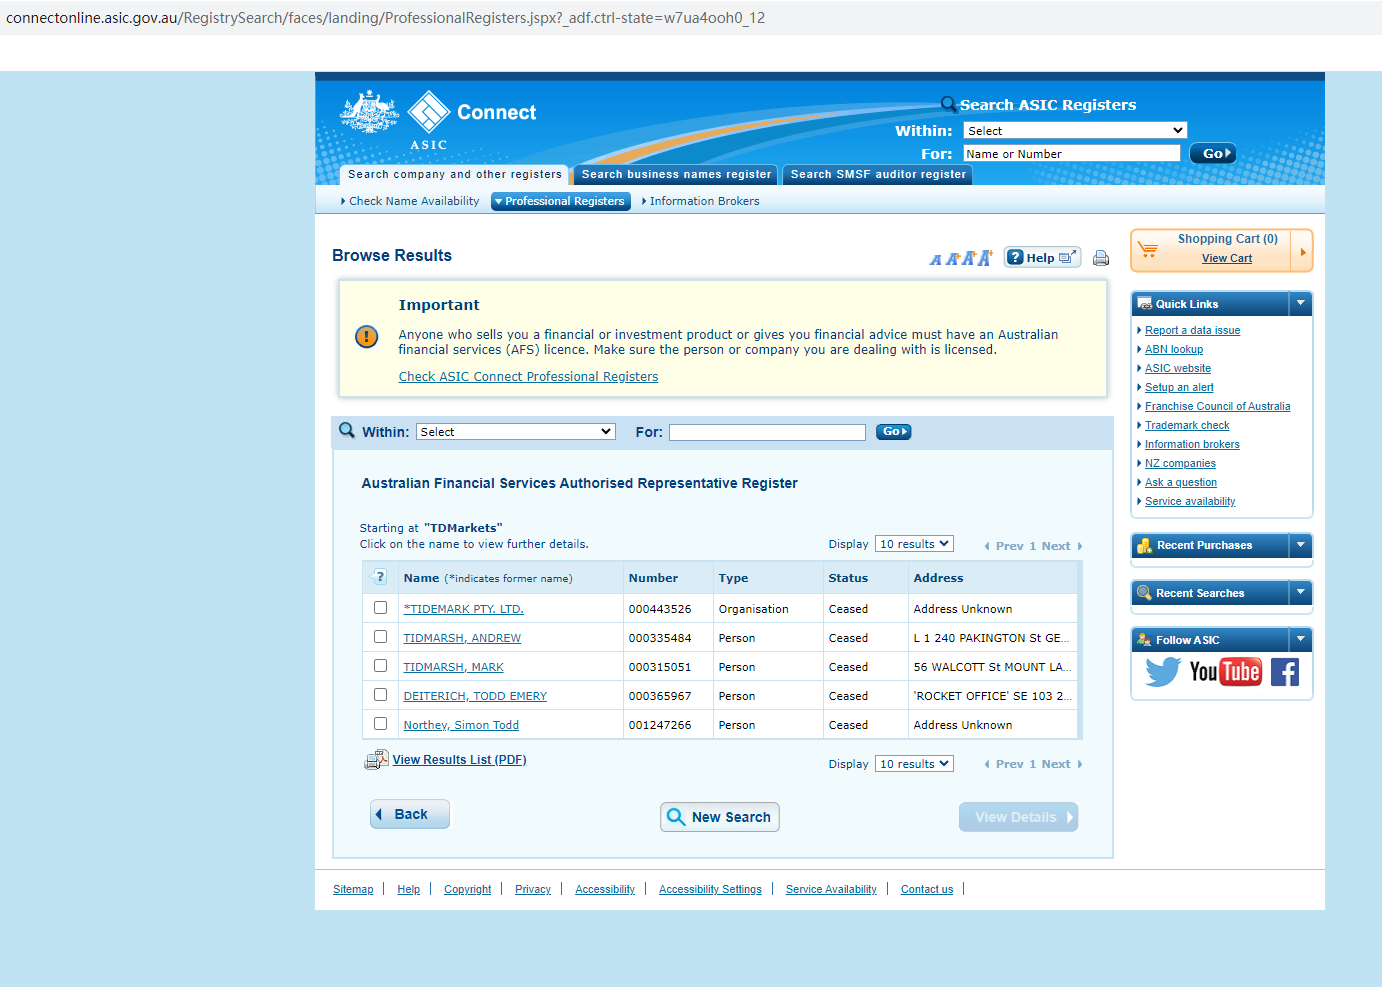Open Franchise Council of Australia link
The image size is (1382, 987).
[x=1217, y=406]
